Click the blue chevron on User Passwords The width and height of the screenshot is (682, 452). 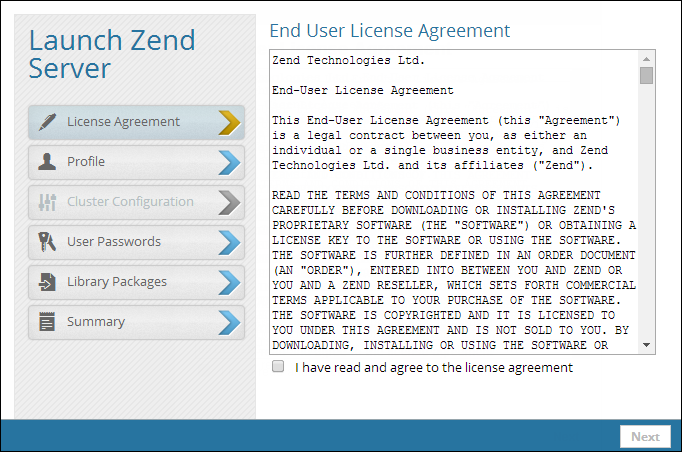[x=229, y=242]
